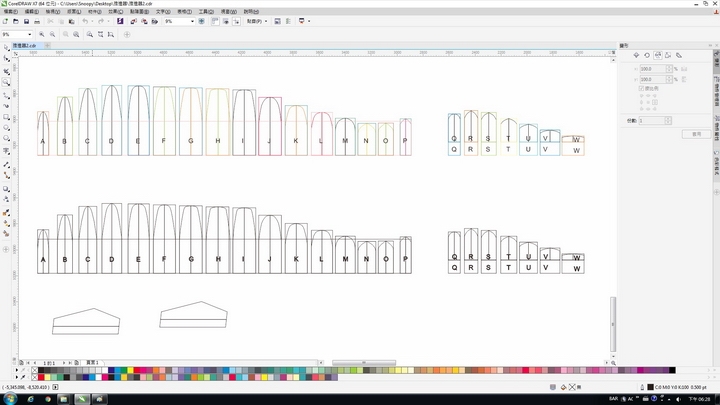The width and height of the screenshot is (720, 405).
Task: Expand the upper color palette flyout arrow
Action: pyautogui.click(x=17, y=370)
